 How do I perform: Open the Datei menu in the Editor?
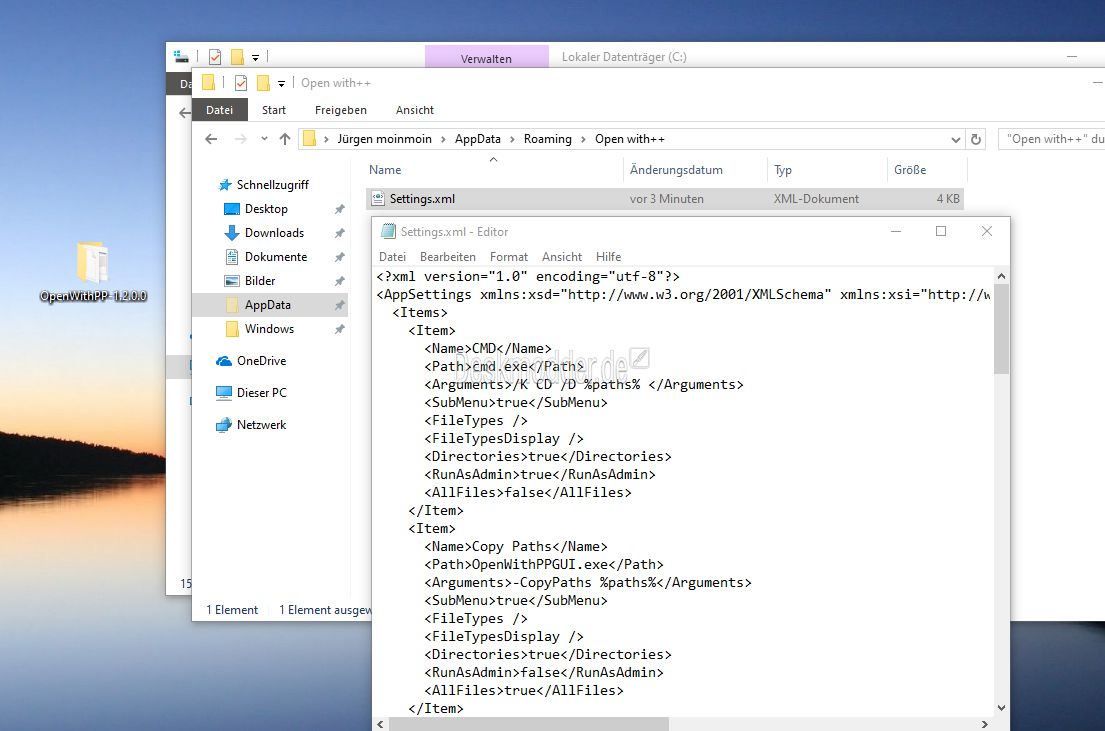point(392,257)
